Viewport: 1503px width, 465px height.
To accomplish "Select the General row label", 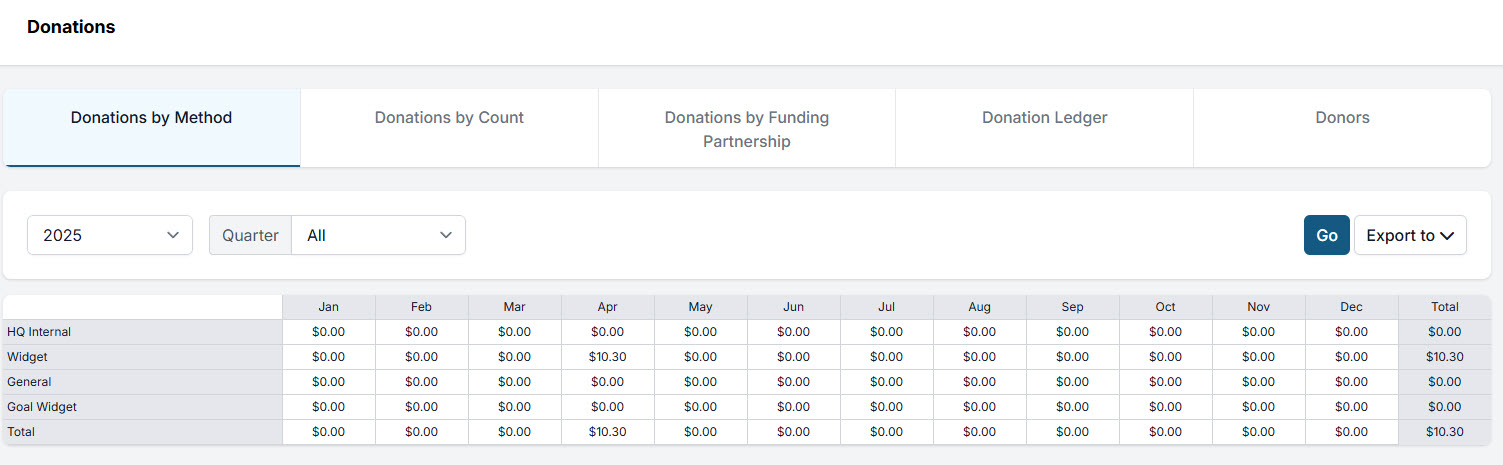I will [29, 382].
